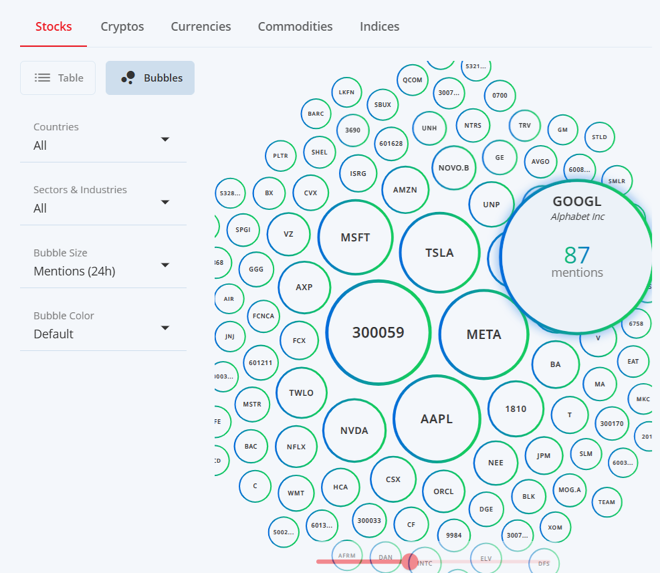Open the Sectors & Industries dropdown

(x=103, y=201)
